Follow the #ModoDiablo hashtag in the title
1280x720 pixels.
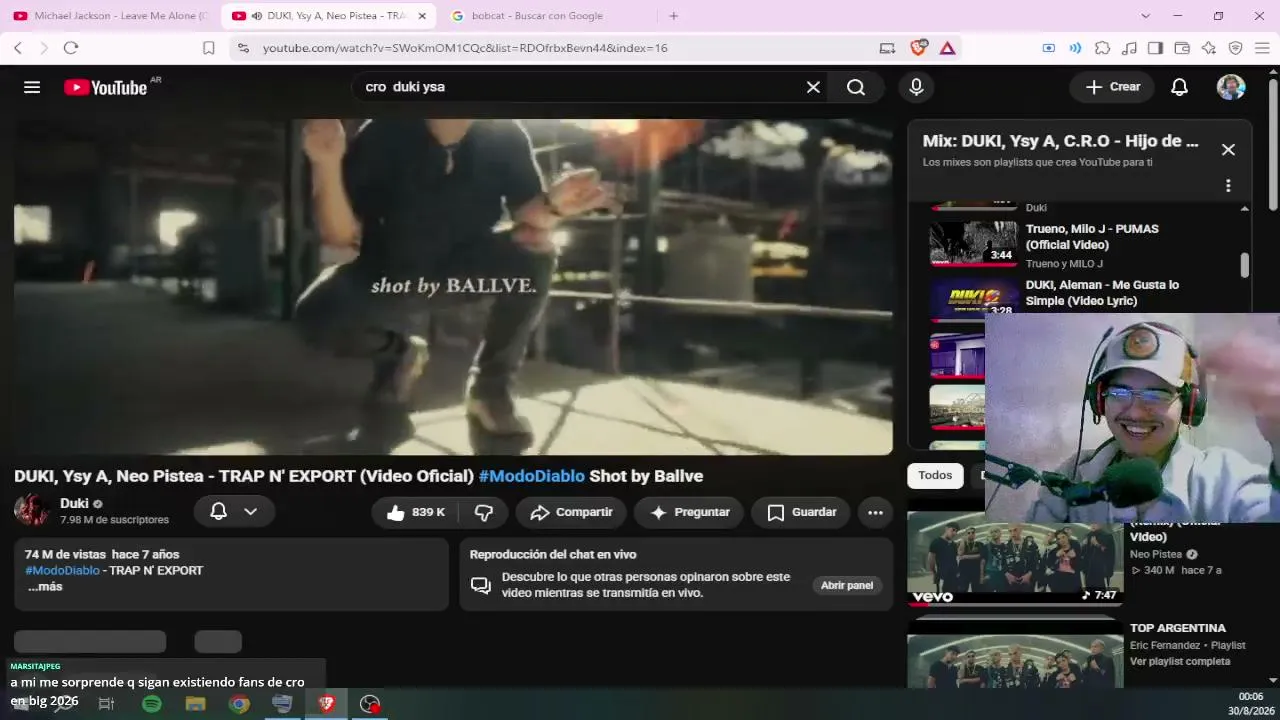tap(531, 476)
